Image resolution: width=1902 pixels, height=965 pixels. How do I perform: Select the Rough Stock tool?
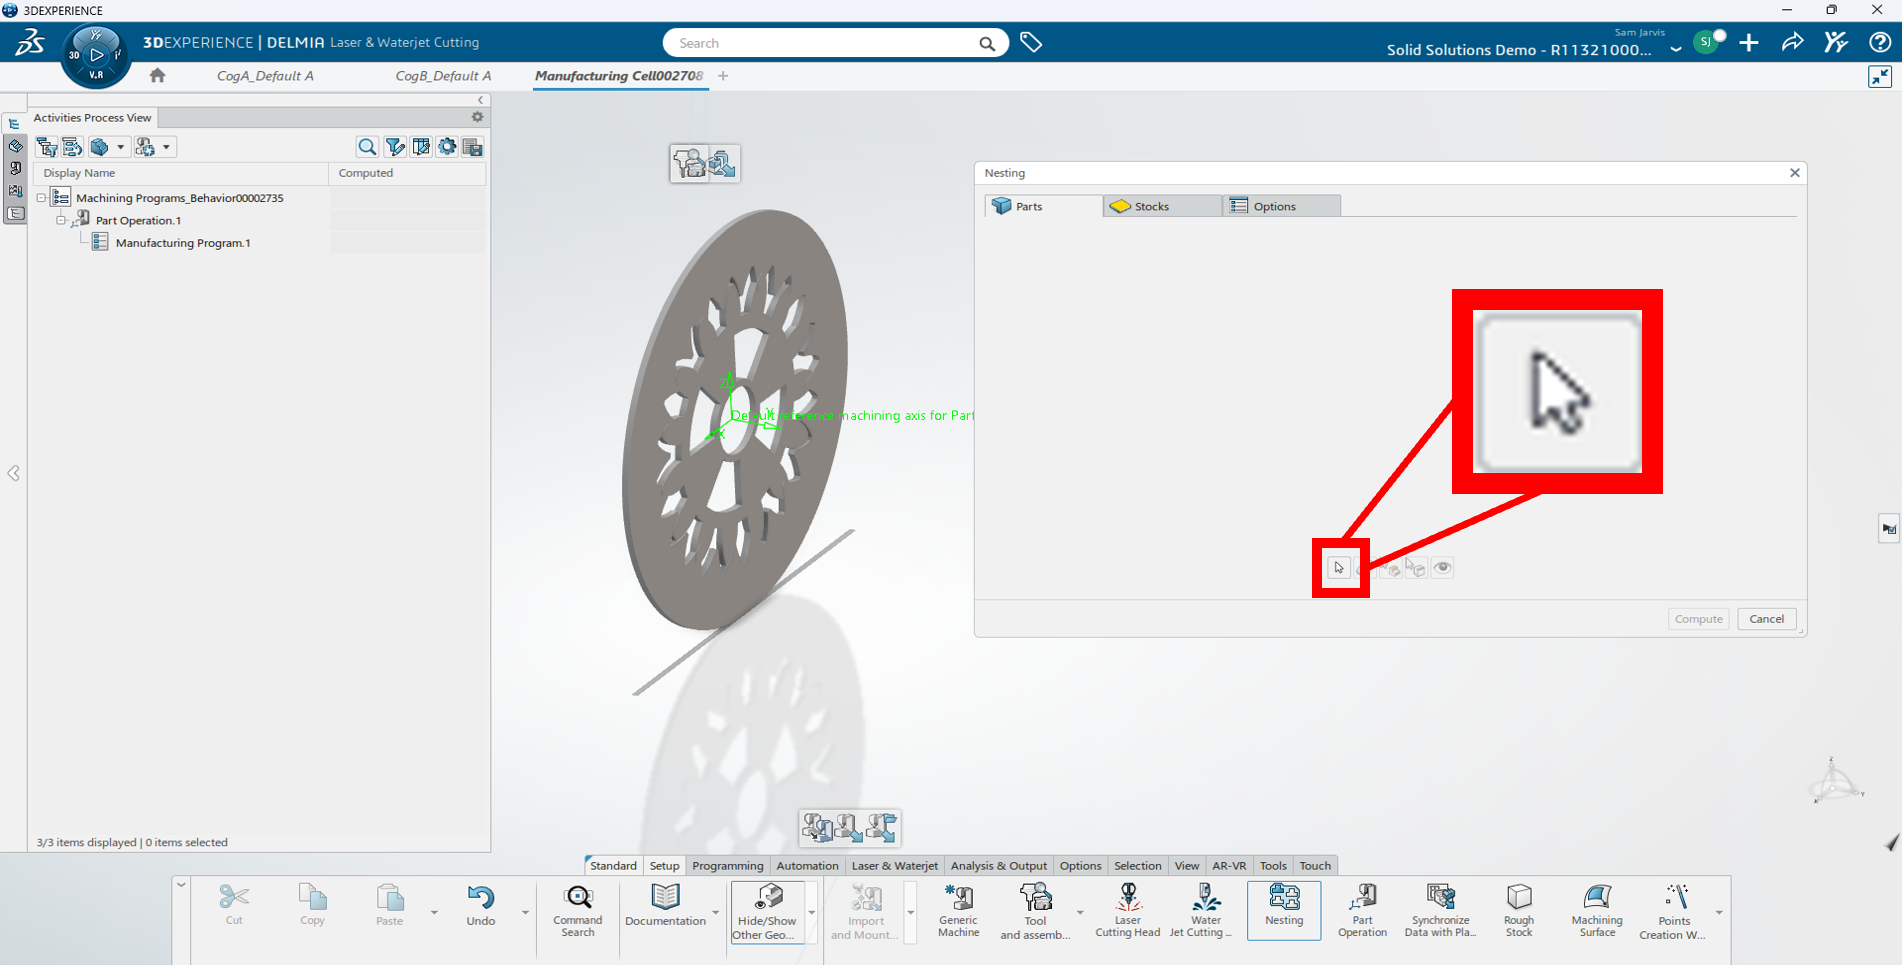(1518, 909)
